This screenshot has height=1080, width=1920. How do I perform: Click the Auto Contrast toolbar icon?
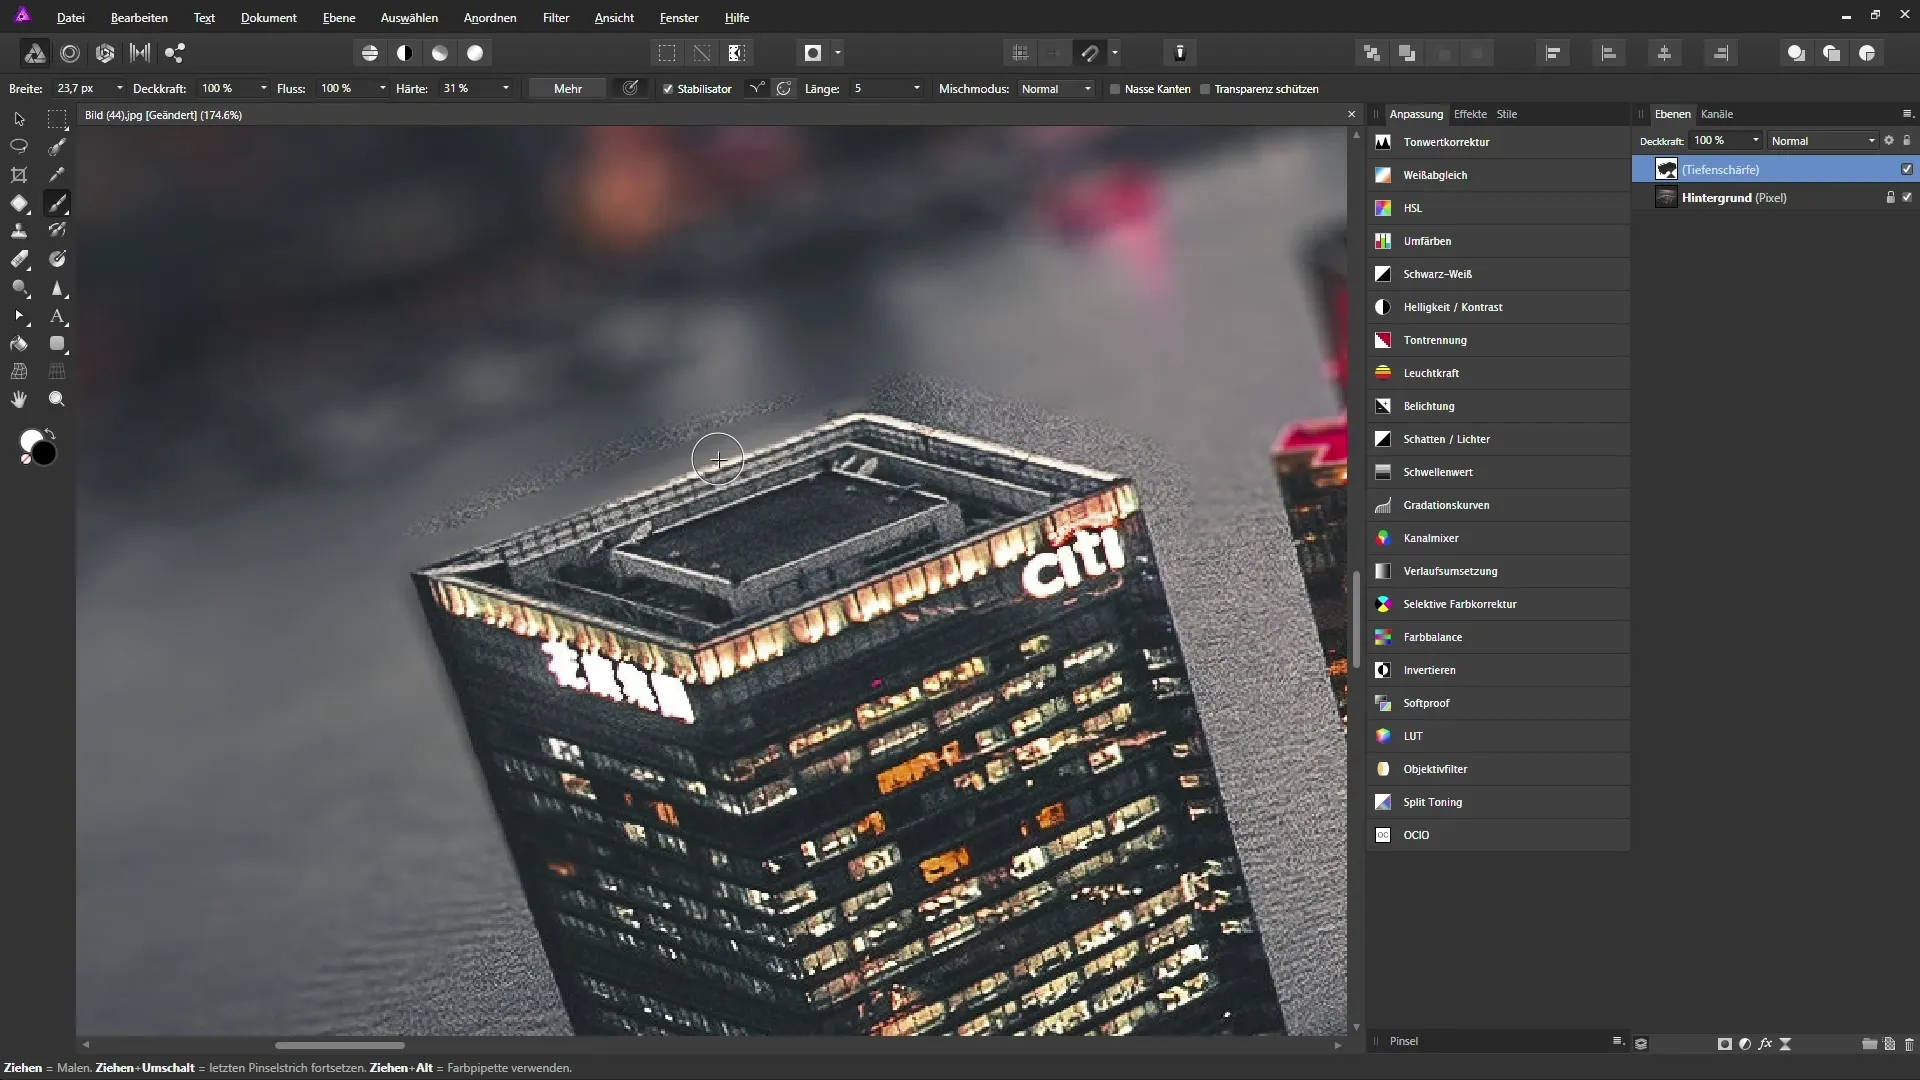405,53
